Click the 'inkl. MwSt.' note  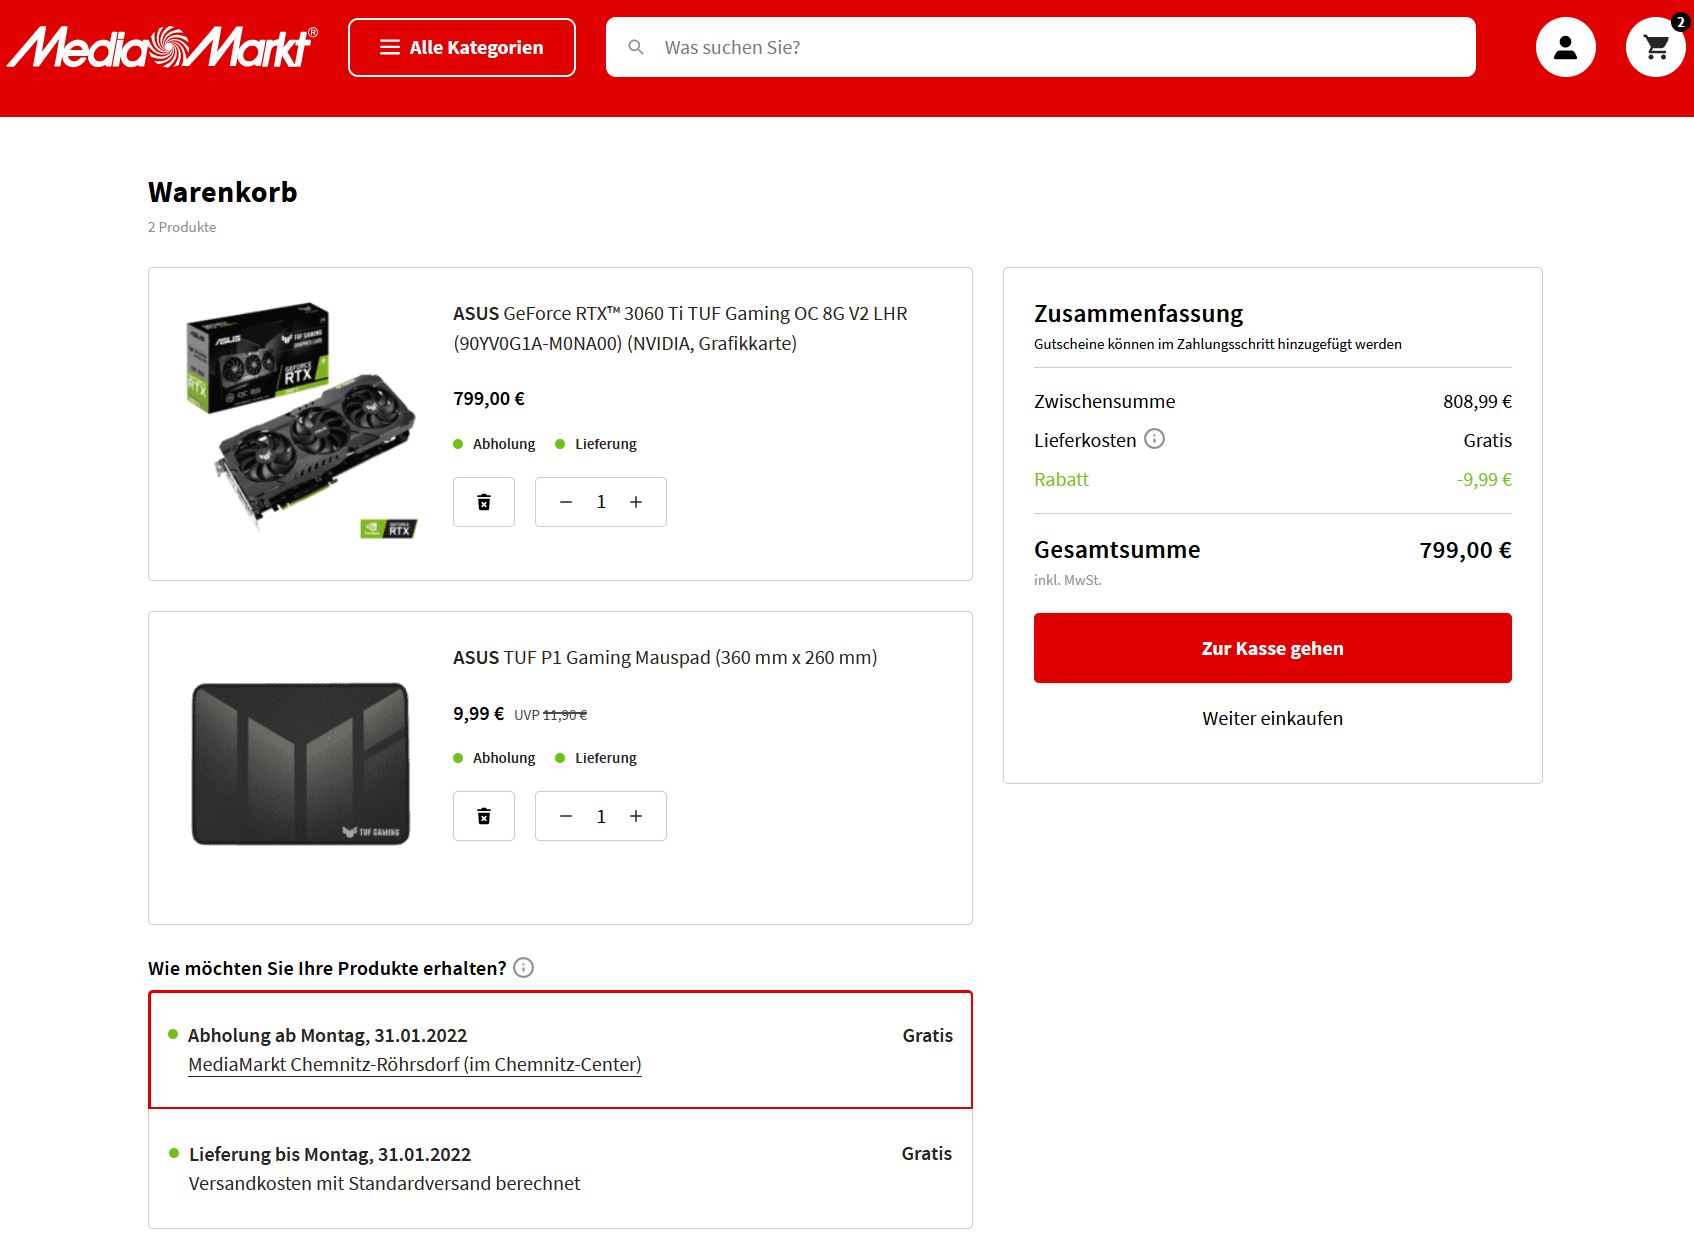coord(1068,580)
